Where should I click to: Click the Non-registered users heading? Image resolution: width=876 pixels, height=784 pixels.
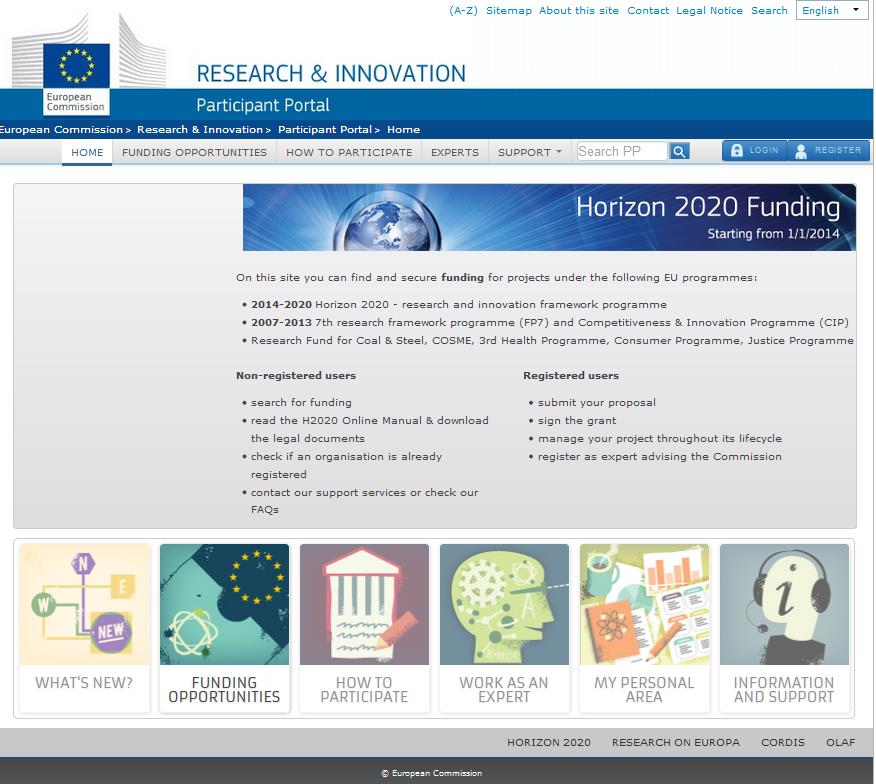click(x=296, y=376)
